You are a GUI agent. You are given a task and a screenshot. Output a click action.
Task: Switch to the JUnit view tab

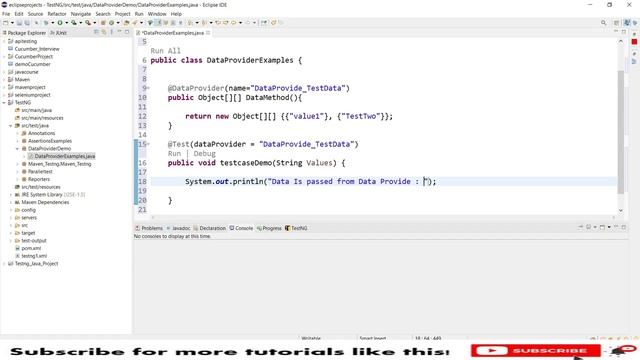(x=58, y=33)
